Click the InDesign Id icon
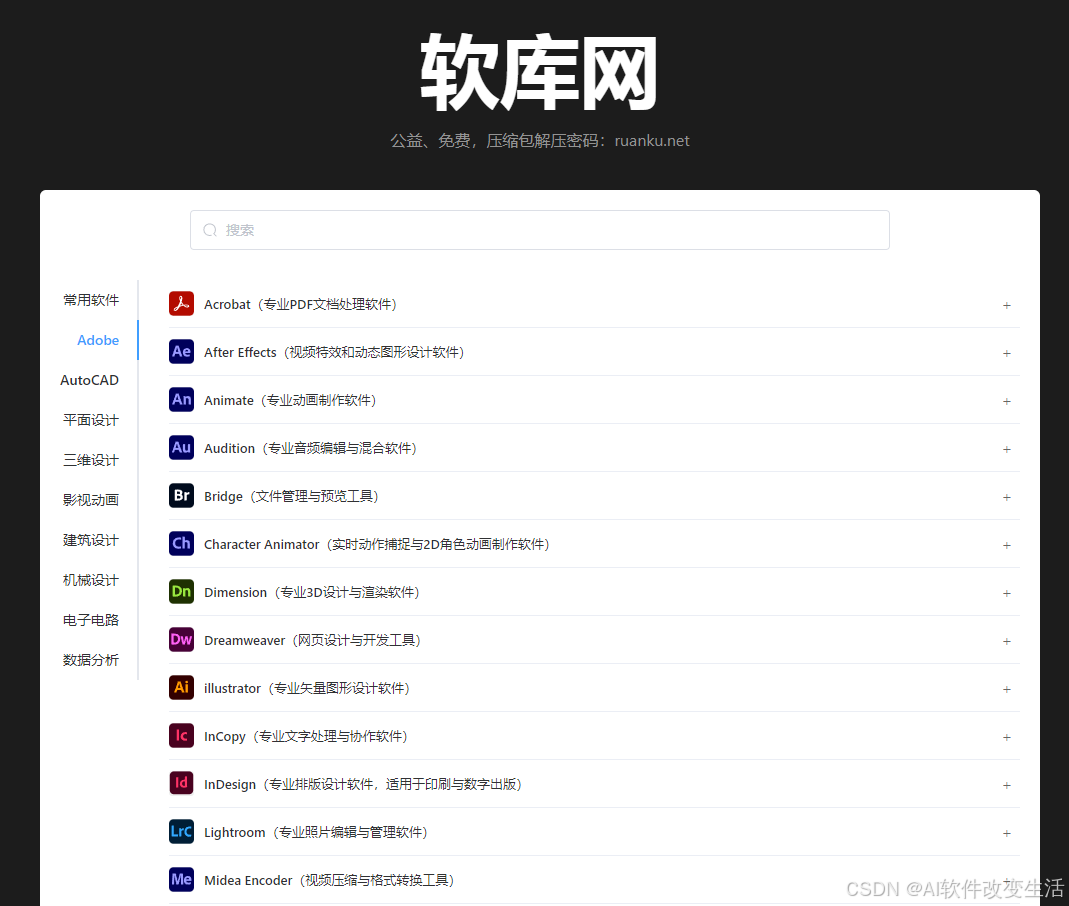1069x906 pixels. coord(181,783)
